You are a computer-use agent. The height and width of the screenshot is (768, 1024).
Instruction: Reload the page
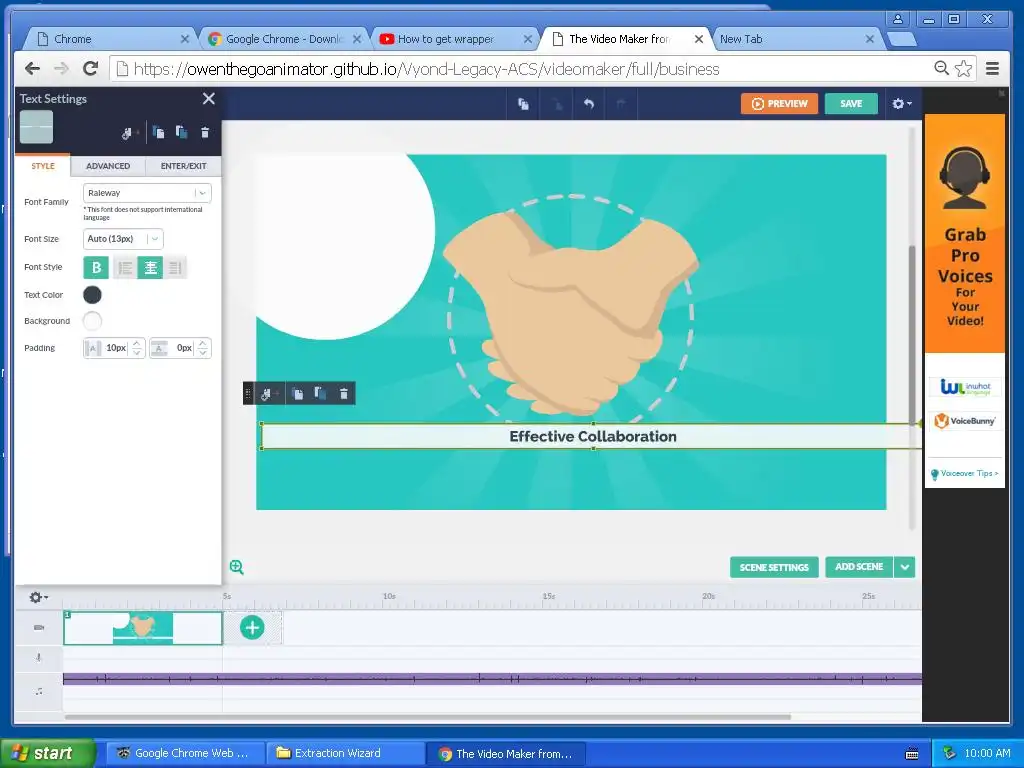click(x=91, y=69)
